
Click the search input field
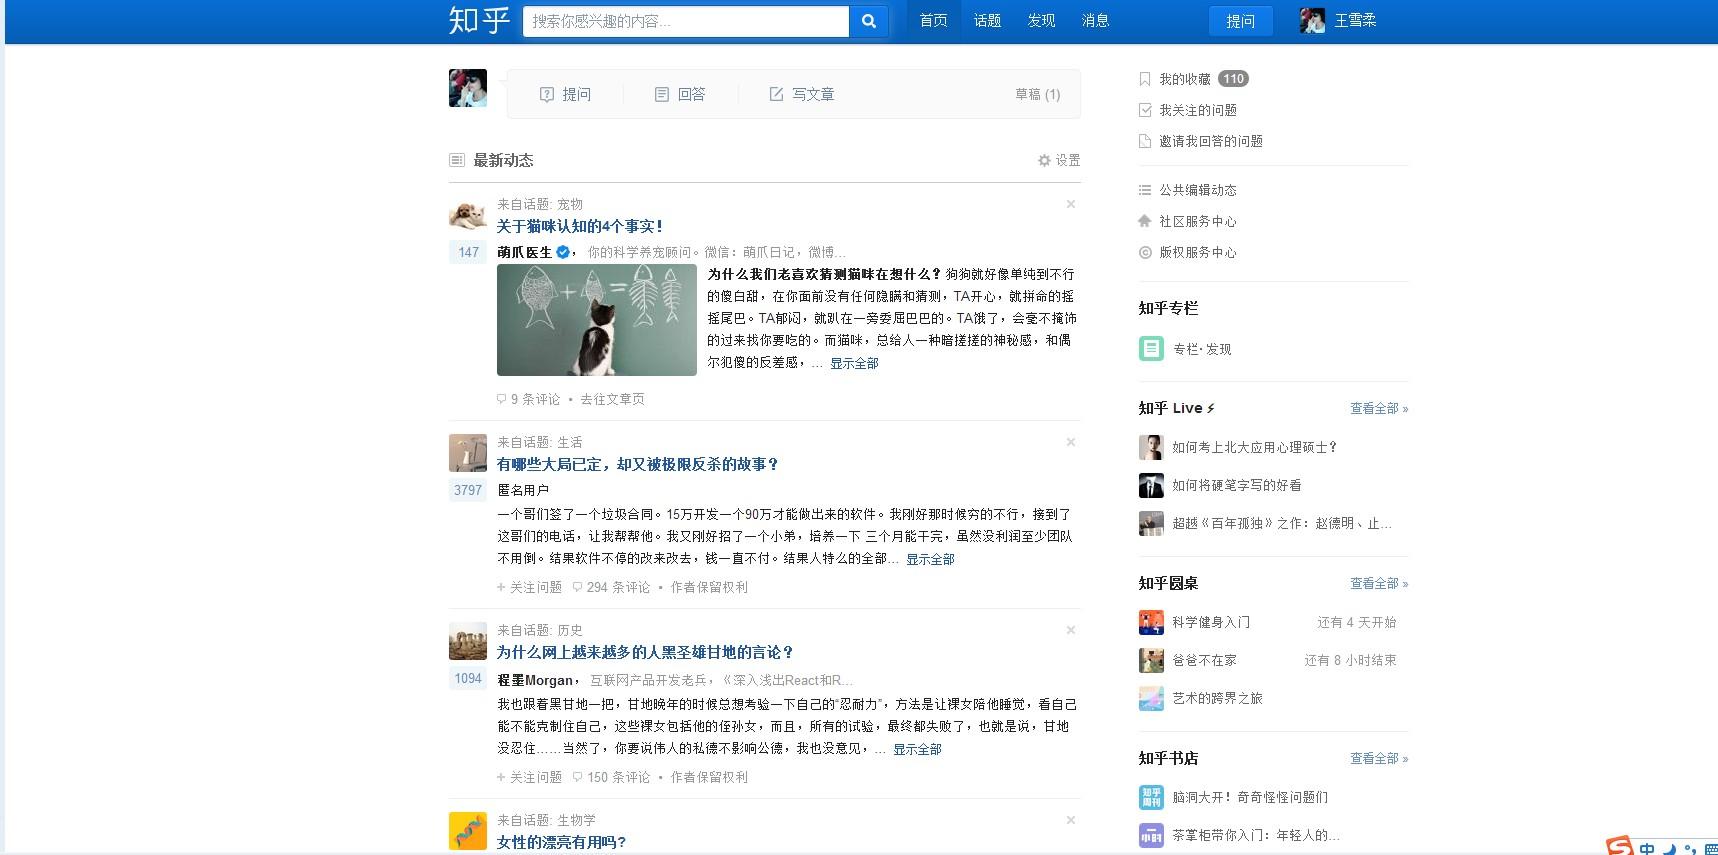point(686,21)
